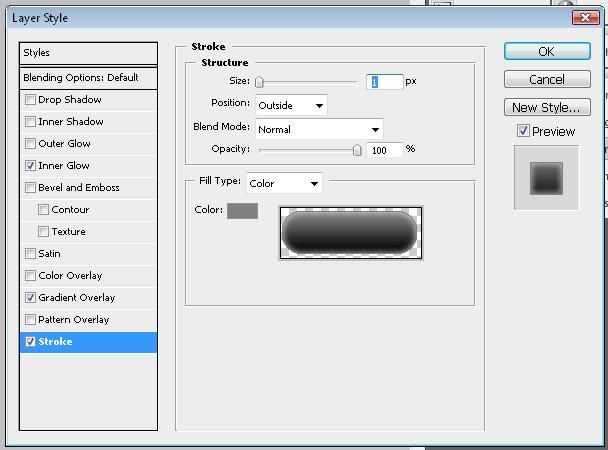Click the Opacity slider handle
Image resolution: width=608 pixels, height=450 pixels.
click(357, 150)
